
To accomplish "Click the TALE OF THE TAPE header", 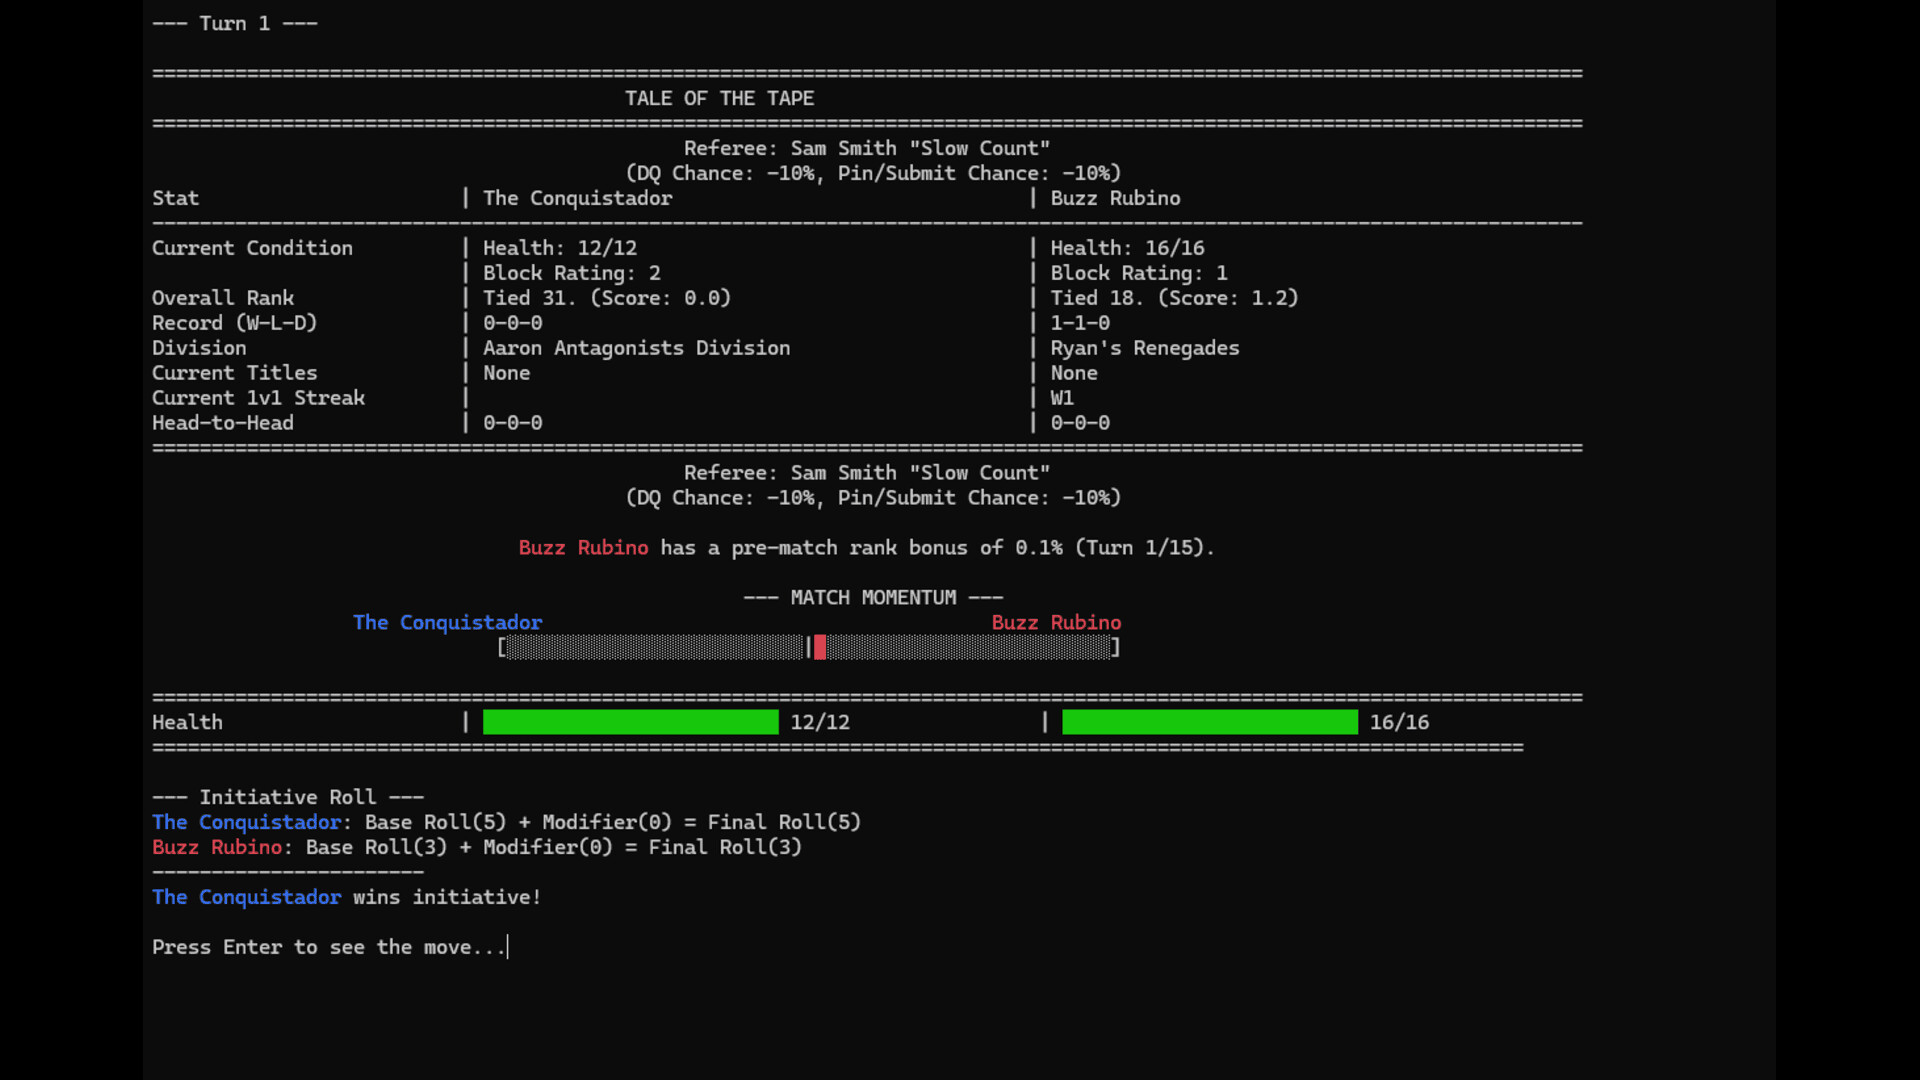I will 719,98.
